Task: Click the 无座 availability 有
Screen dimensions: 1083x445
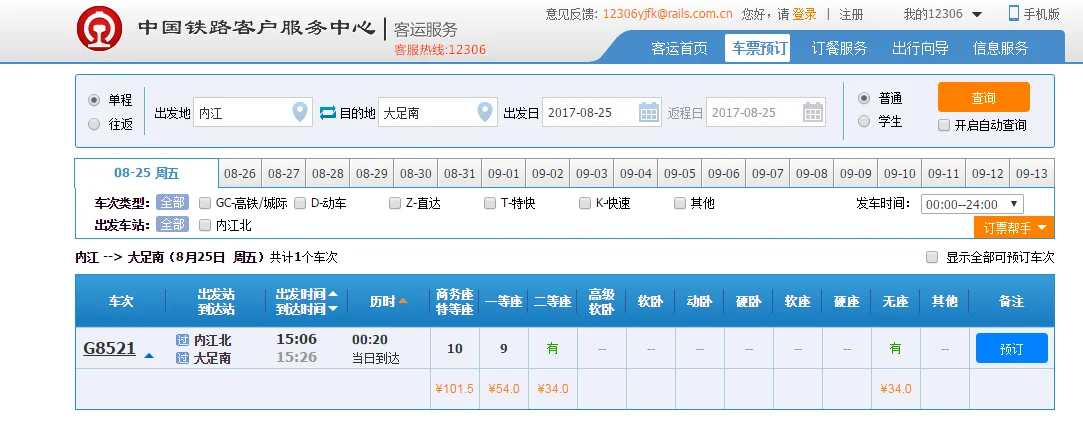Action: coord(896,348)
